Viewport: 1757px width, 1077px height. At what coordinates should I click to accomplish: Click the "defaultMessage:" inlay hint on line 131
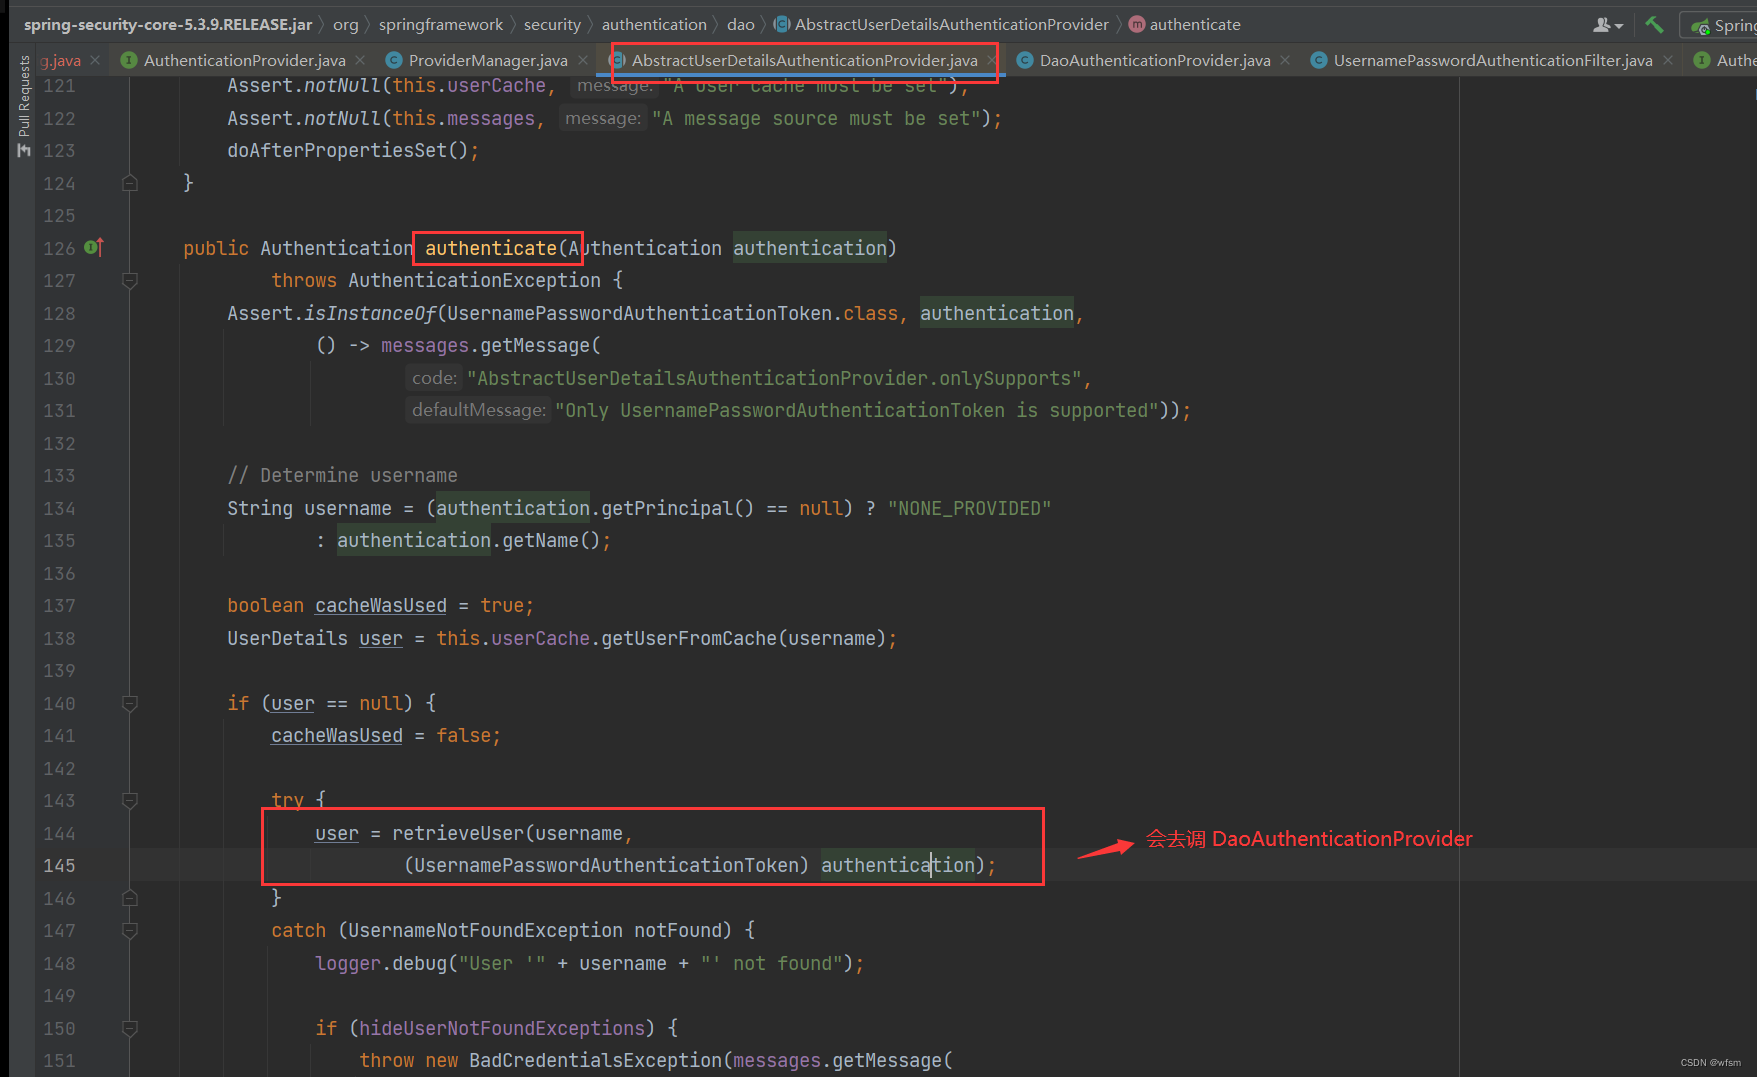pos(479,410)
